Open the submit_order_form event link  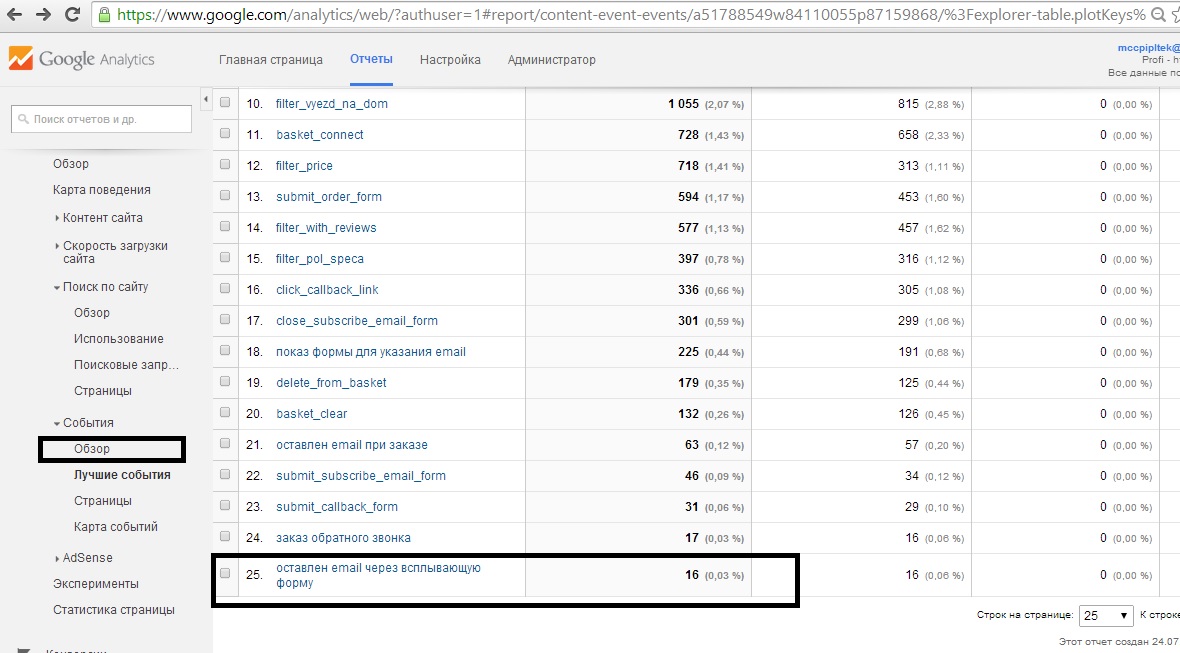point(329,196)
